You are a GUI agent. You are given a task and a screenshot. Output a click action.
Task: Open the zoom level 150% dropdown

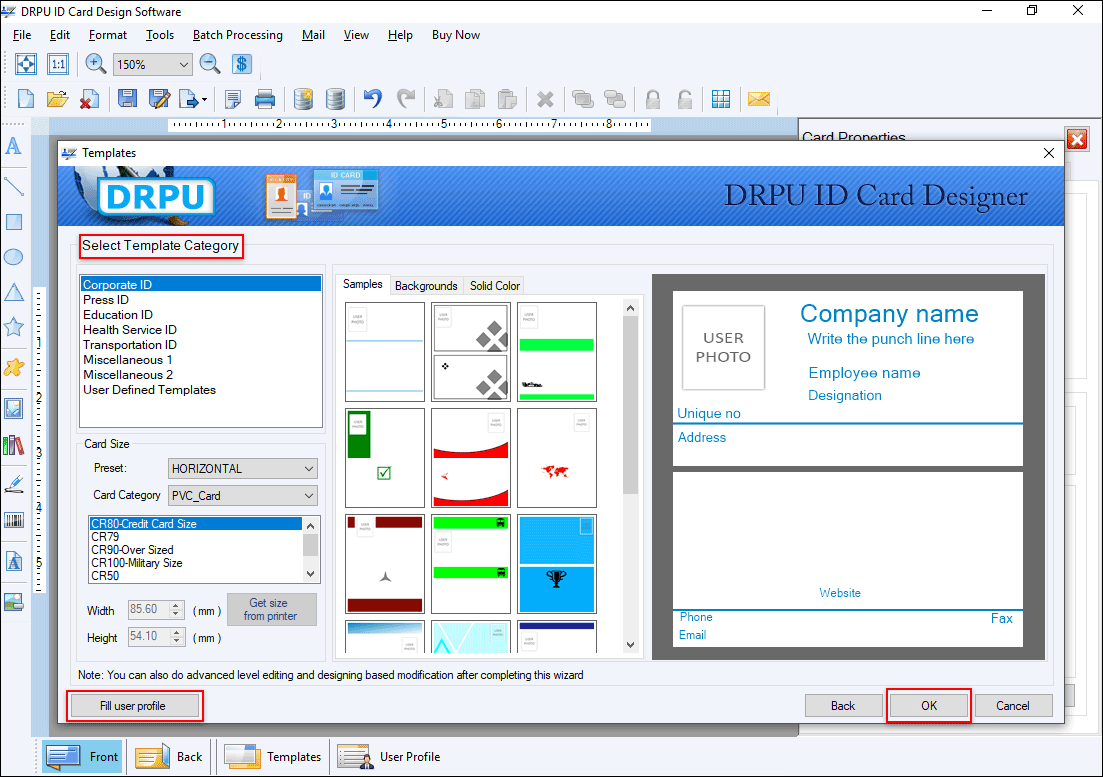(183, 65)
